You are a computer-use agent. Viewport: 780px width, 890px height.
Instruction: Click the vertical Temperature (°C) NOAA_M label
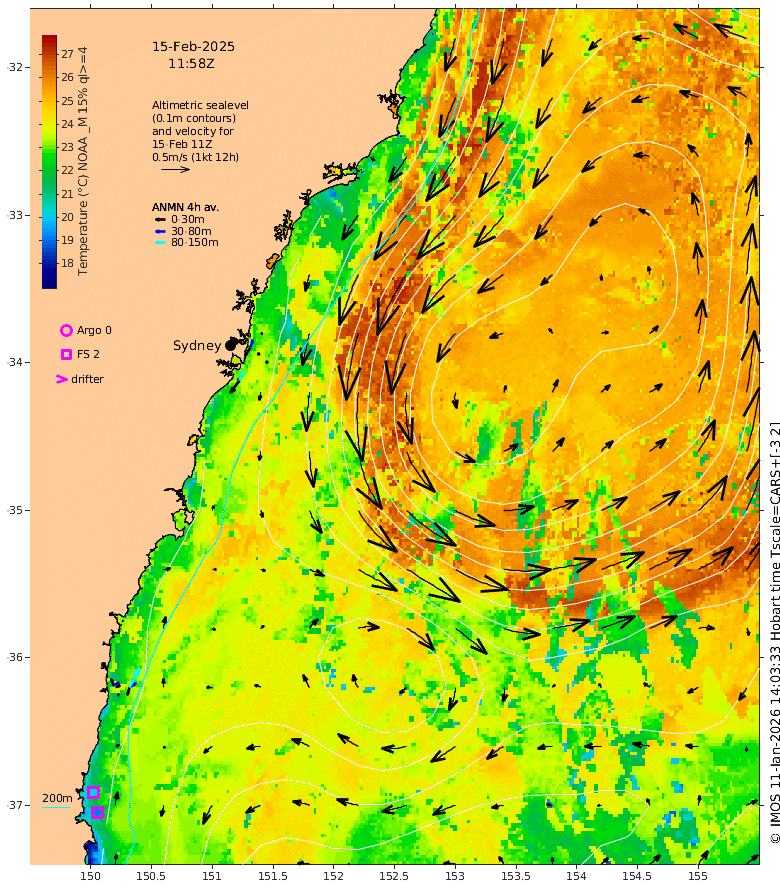click(x=83, y=161)
